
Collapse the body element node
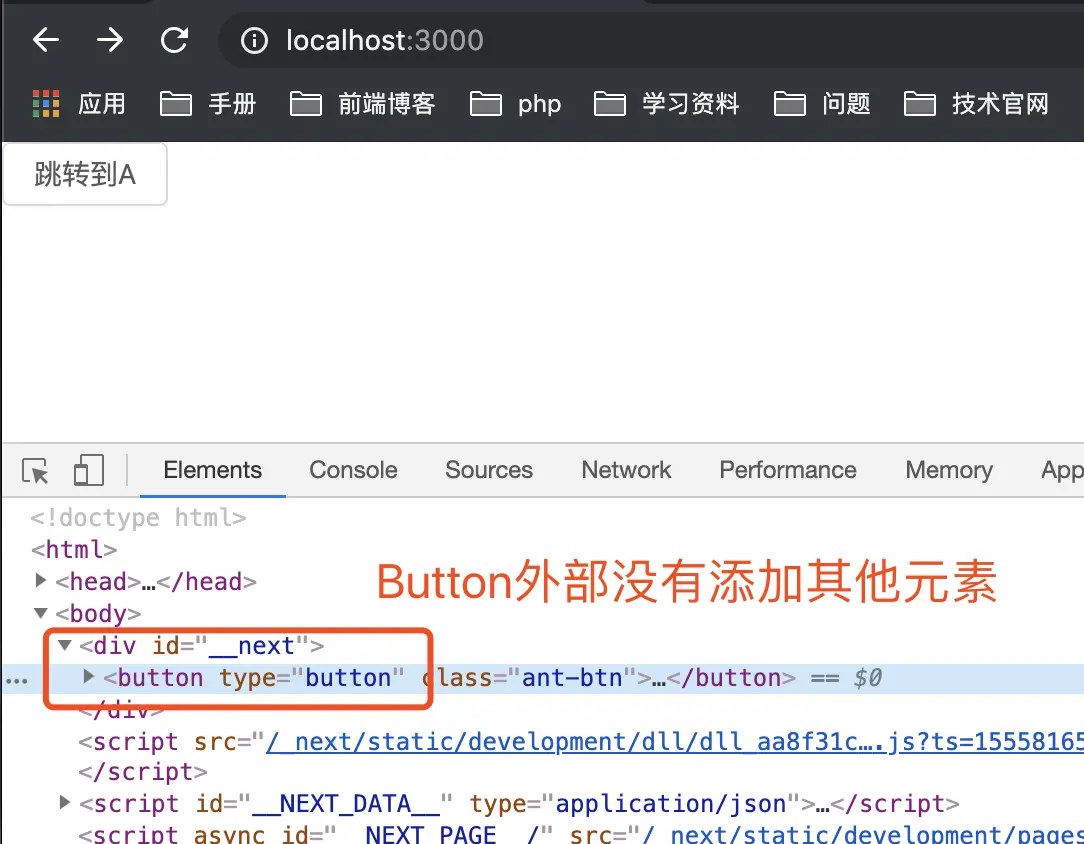[x=41, y=612]
